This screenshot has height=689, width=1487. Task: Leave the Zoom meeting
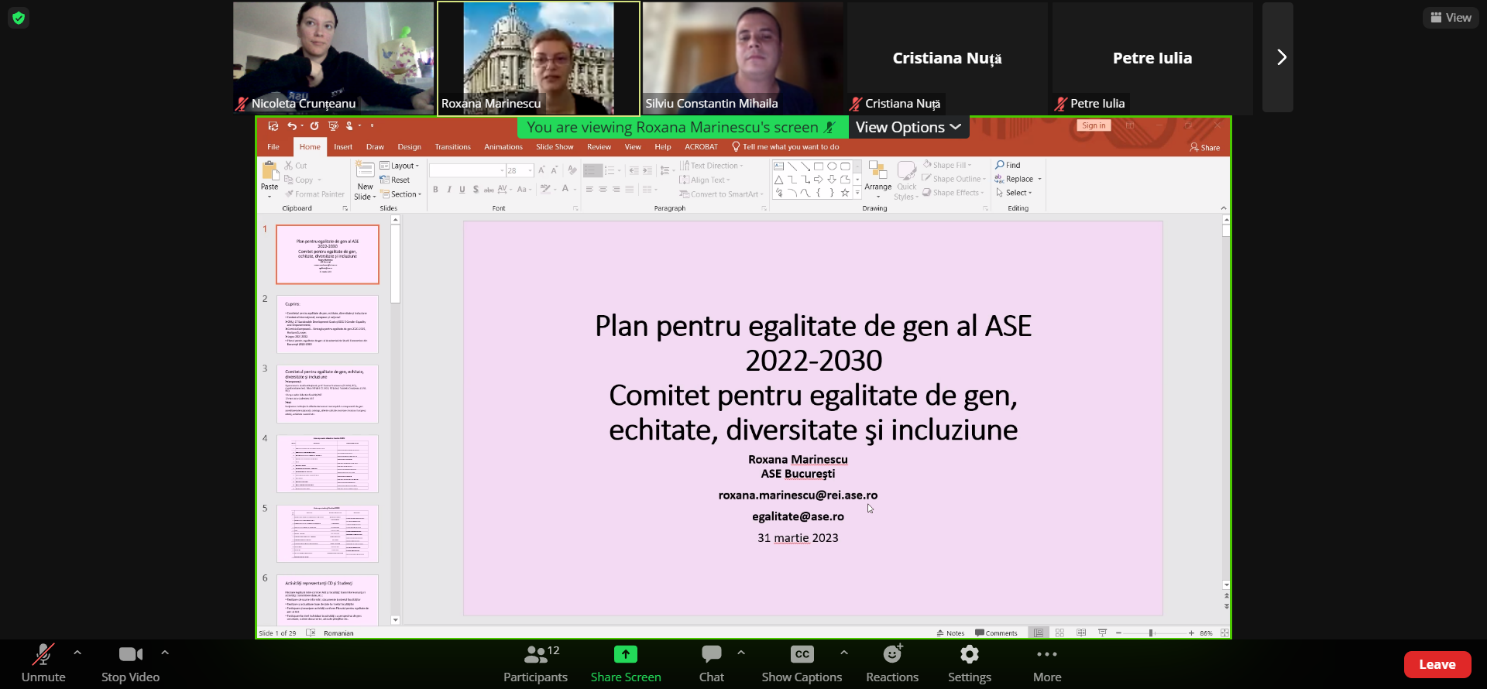(x=1437, y=664)
